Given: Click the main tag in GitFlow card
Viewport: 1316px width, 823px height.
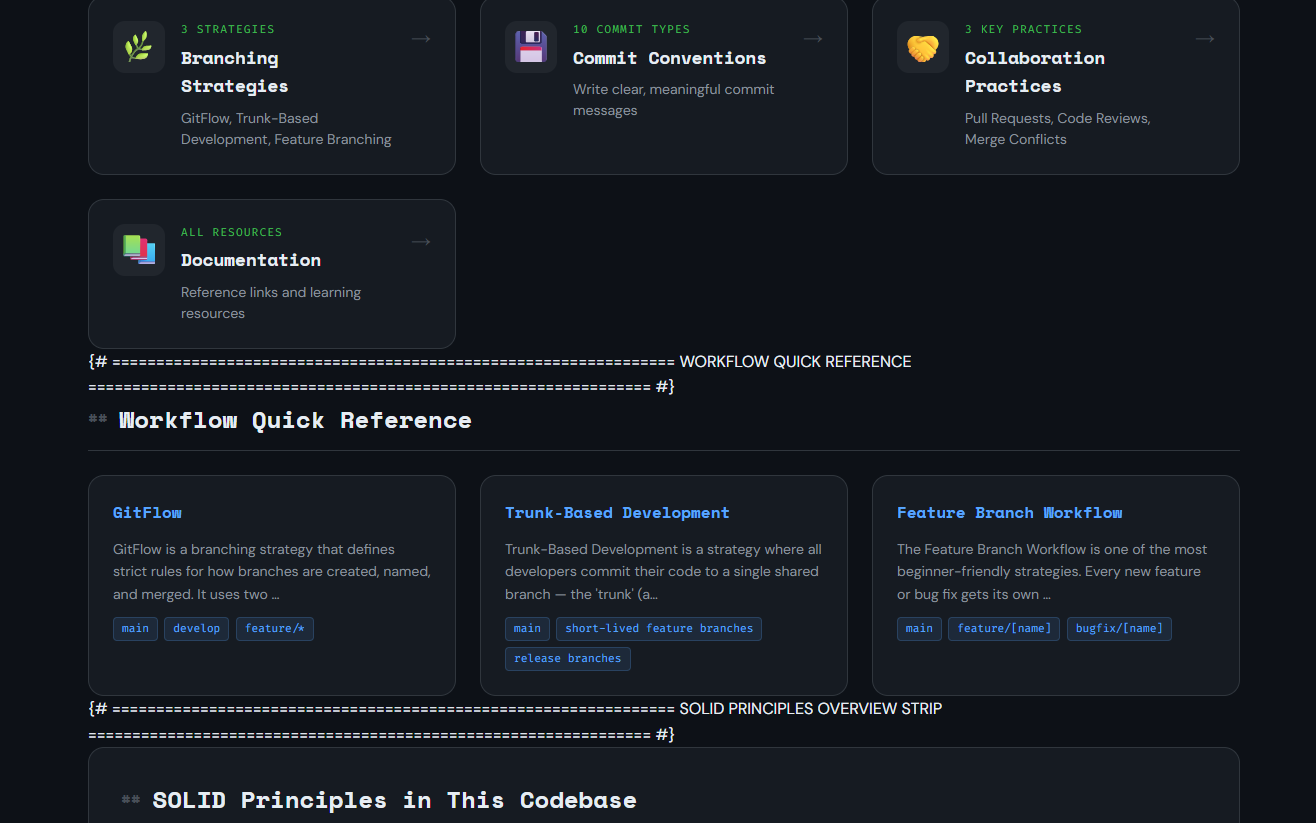Looking at the screenshot, I should click(135, 628).
